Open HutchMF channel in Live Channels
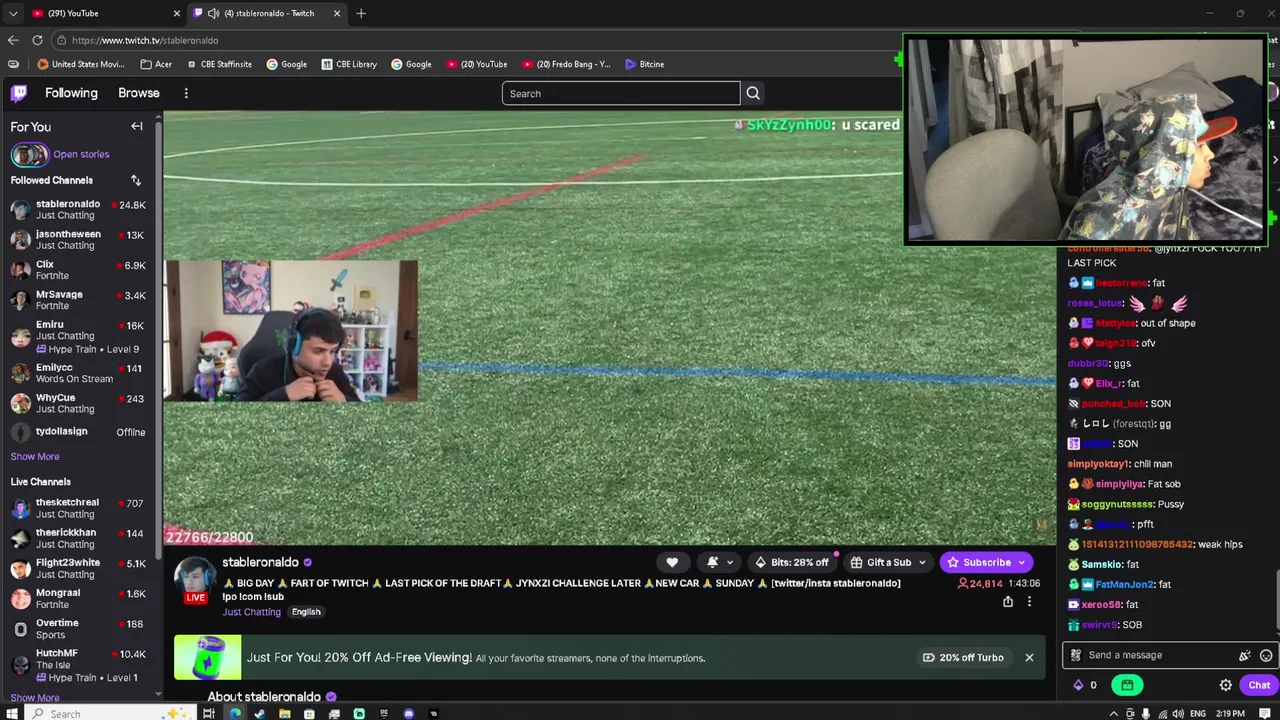Image resolution: width=1280 pixels, height=720 pixels. [x=80, y=665]
